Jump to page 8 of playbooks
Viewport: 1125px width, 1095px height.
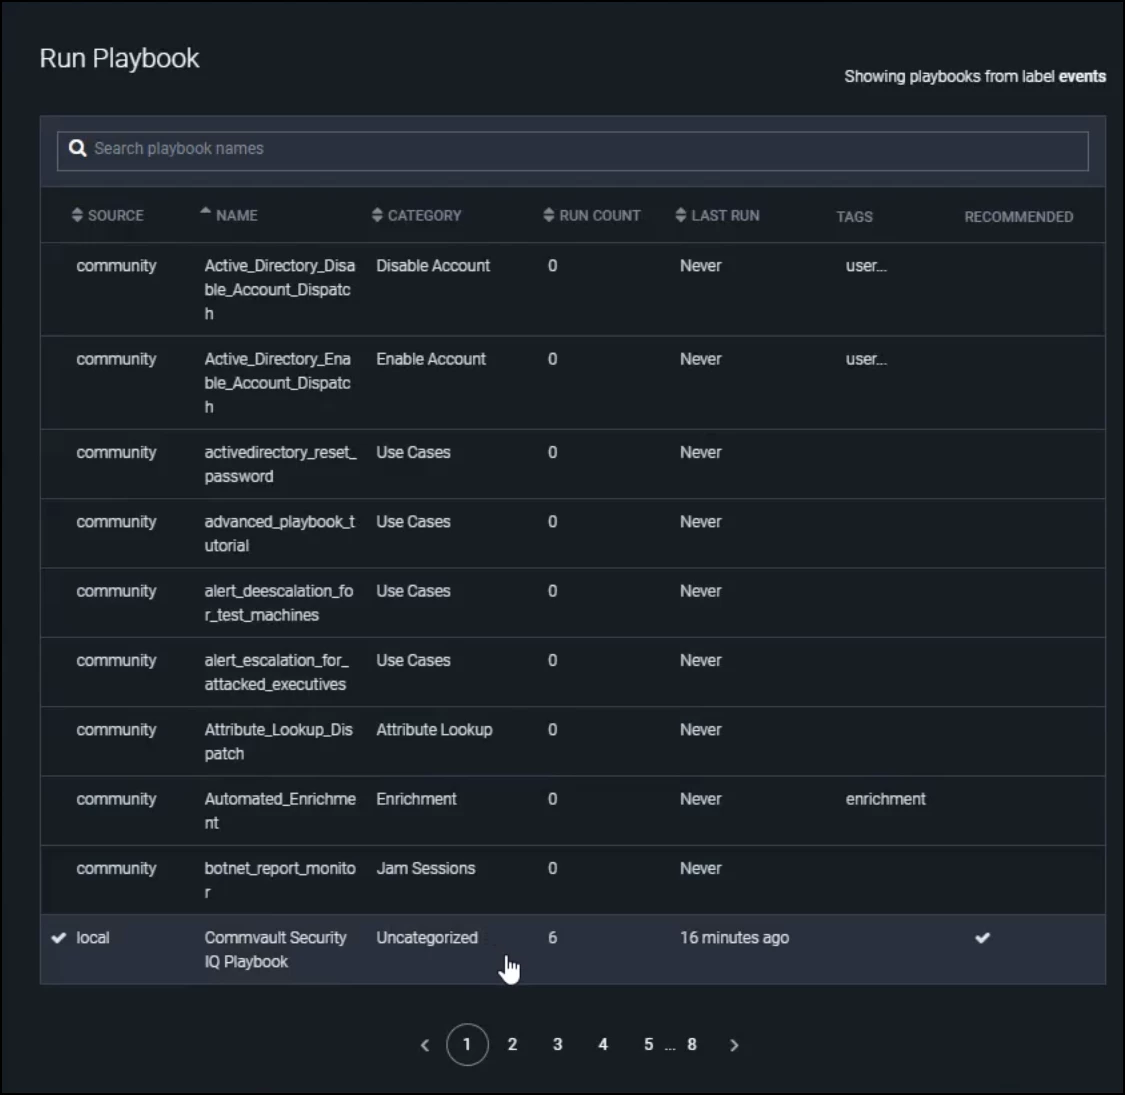[691, 1045]
